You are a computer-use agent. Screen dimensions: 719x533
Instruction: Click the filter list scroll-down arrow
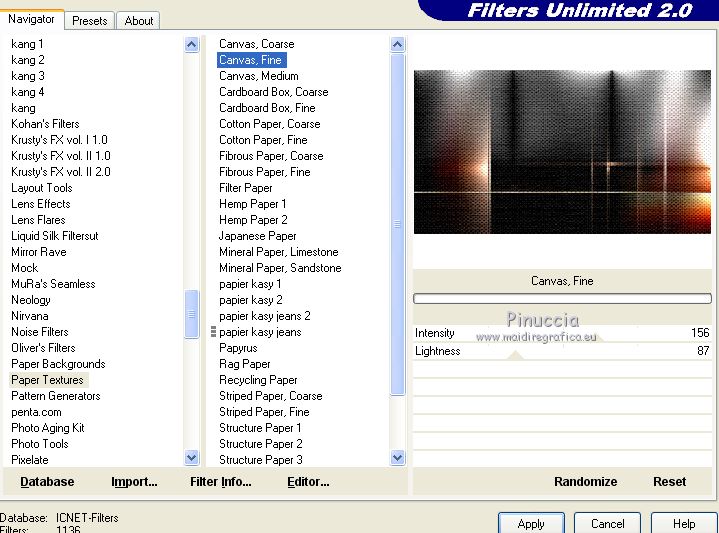tap(398, 457)
